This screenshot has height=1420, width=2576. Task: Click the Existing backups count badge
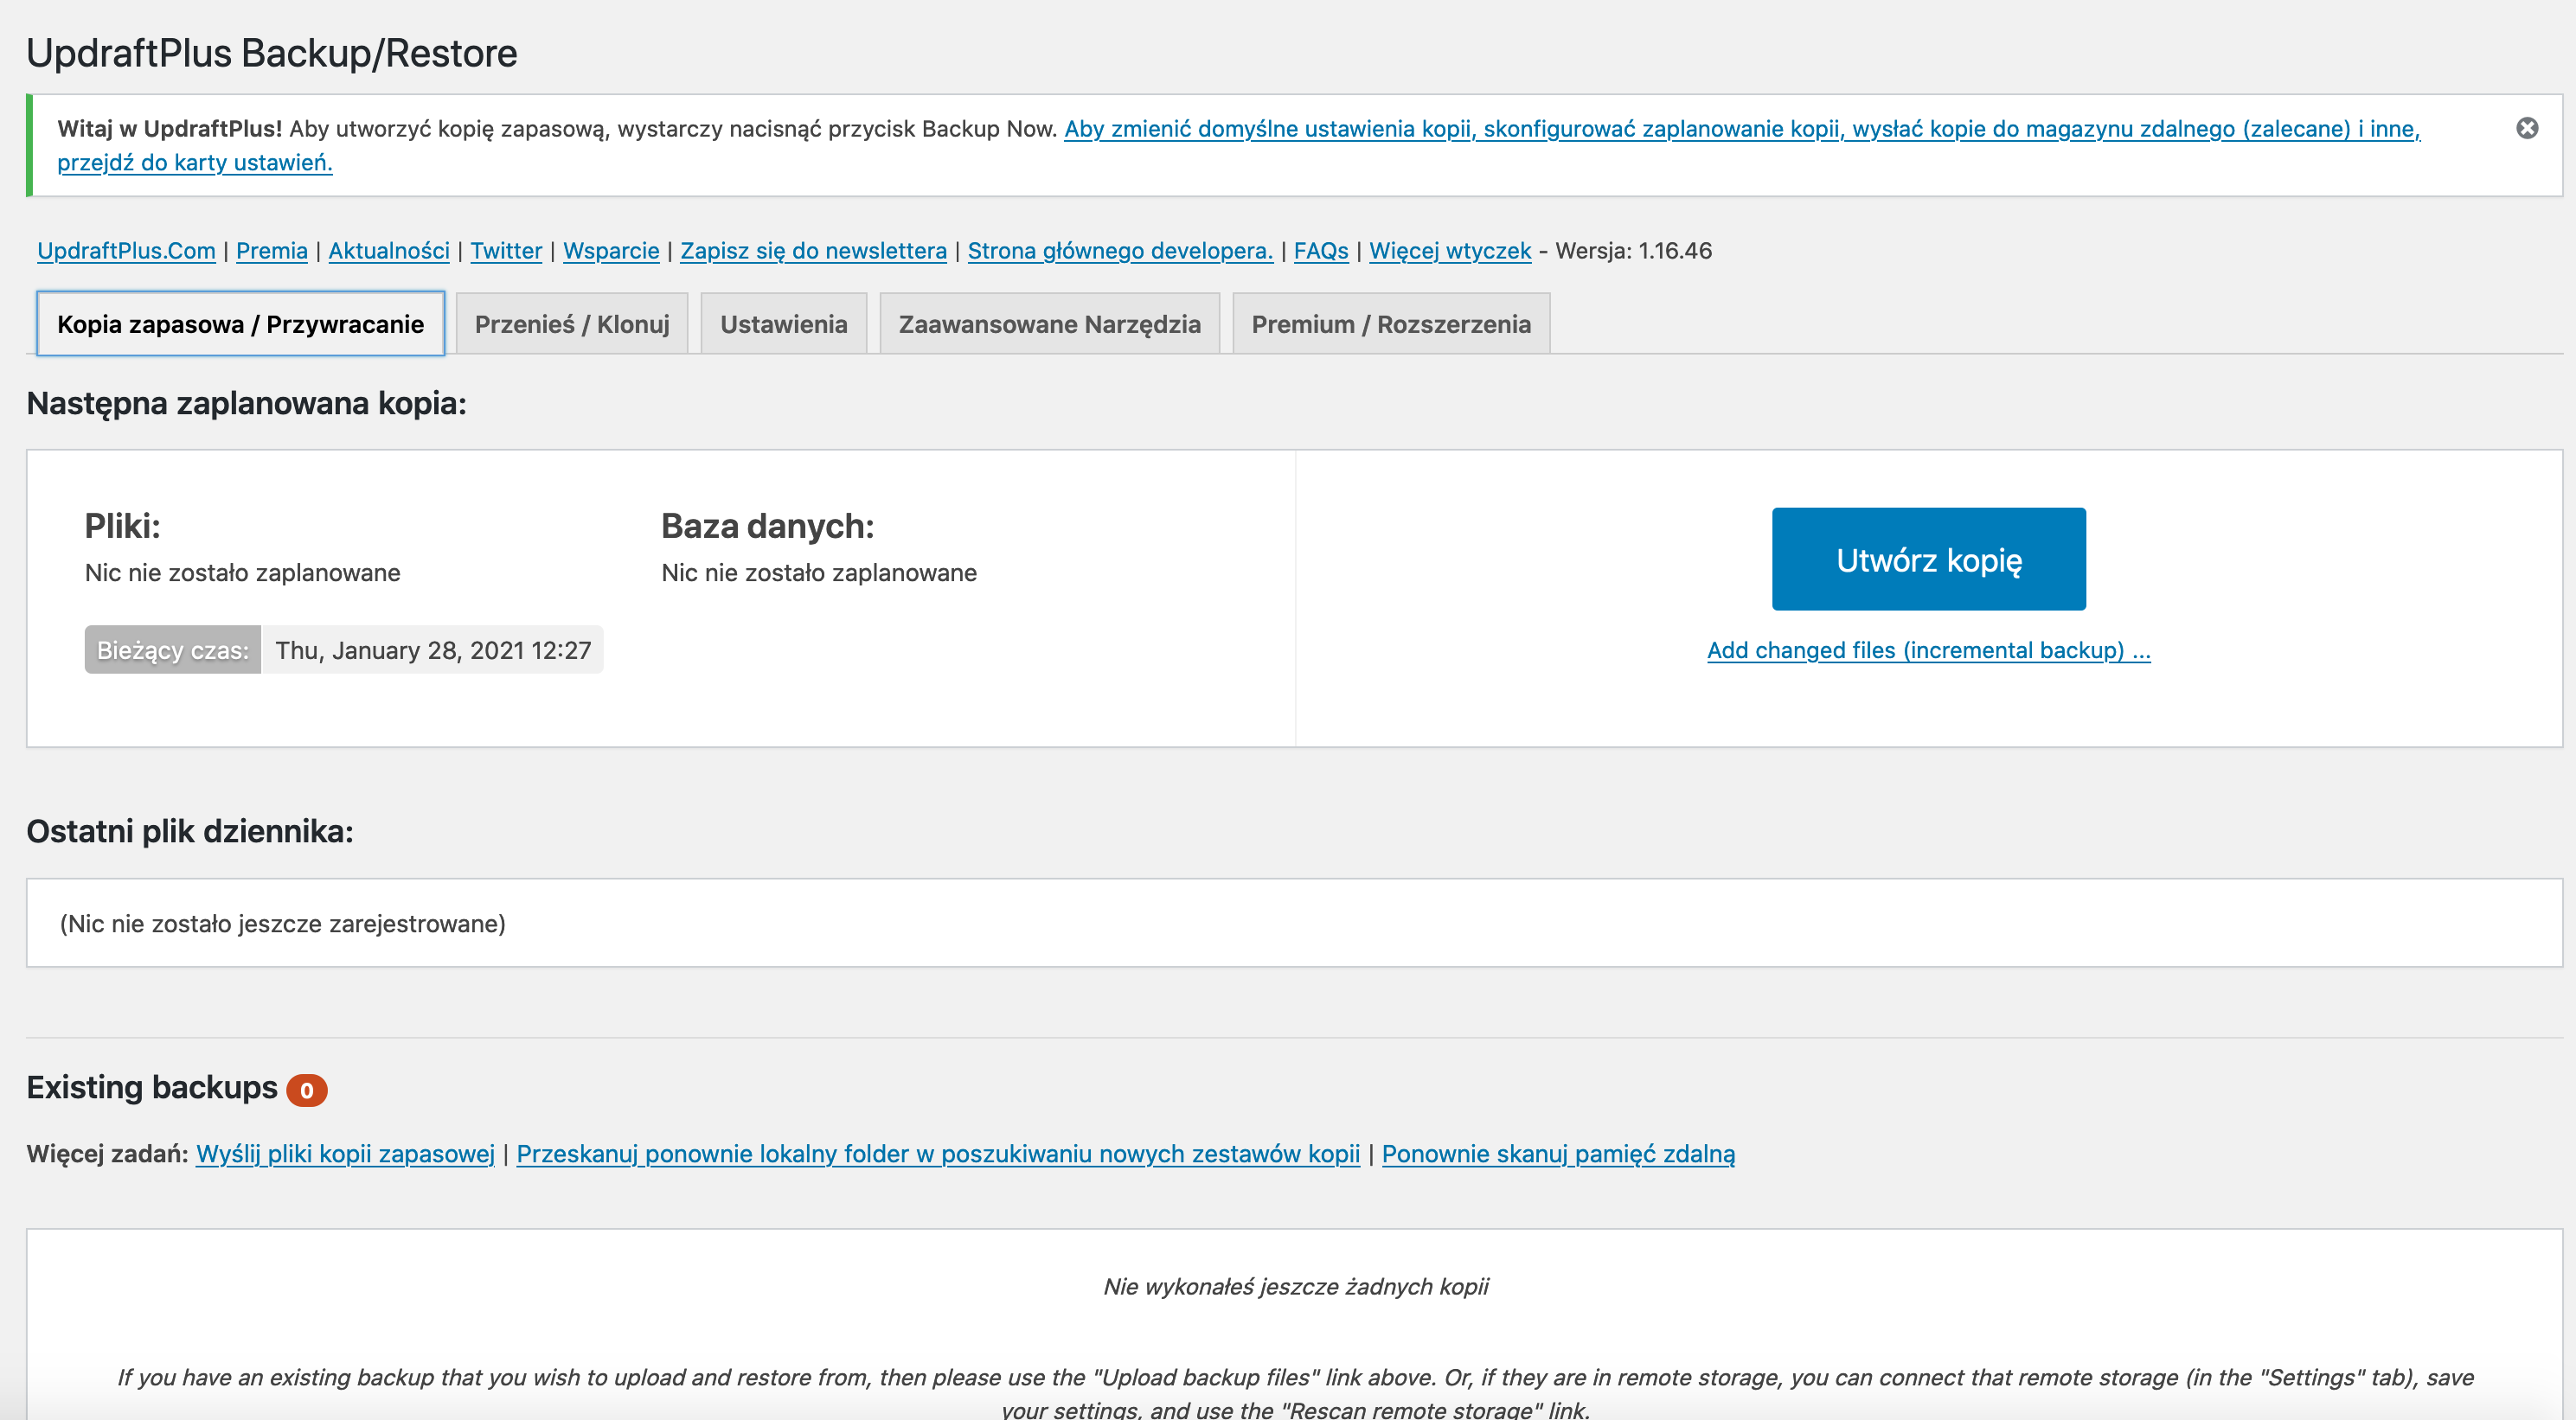pyautogui.click(x=307, y=1090)
